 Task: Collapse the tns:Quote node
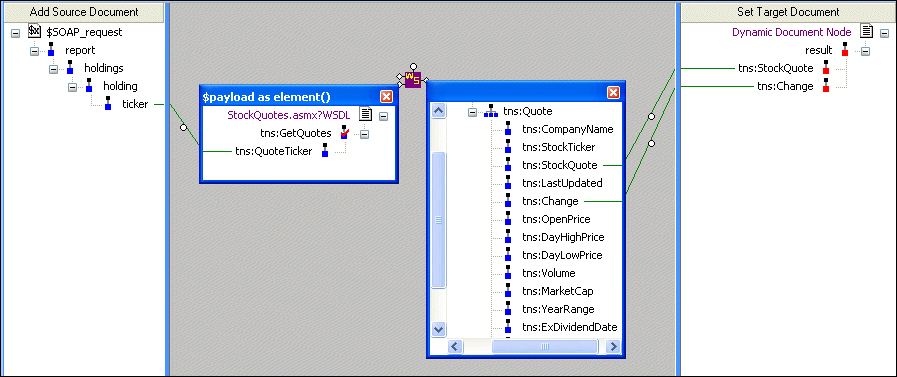click(473, 112)
